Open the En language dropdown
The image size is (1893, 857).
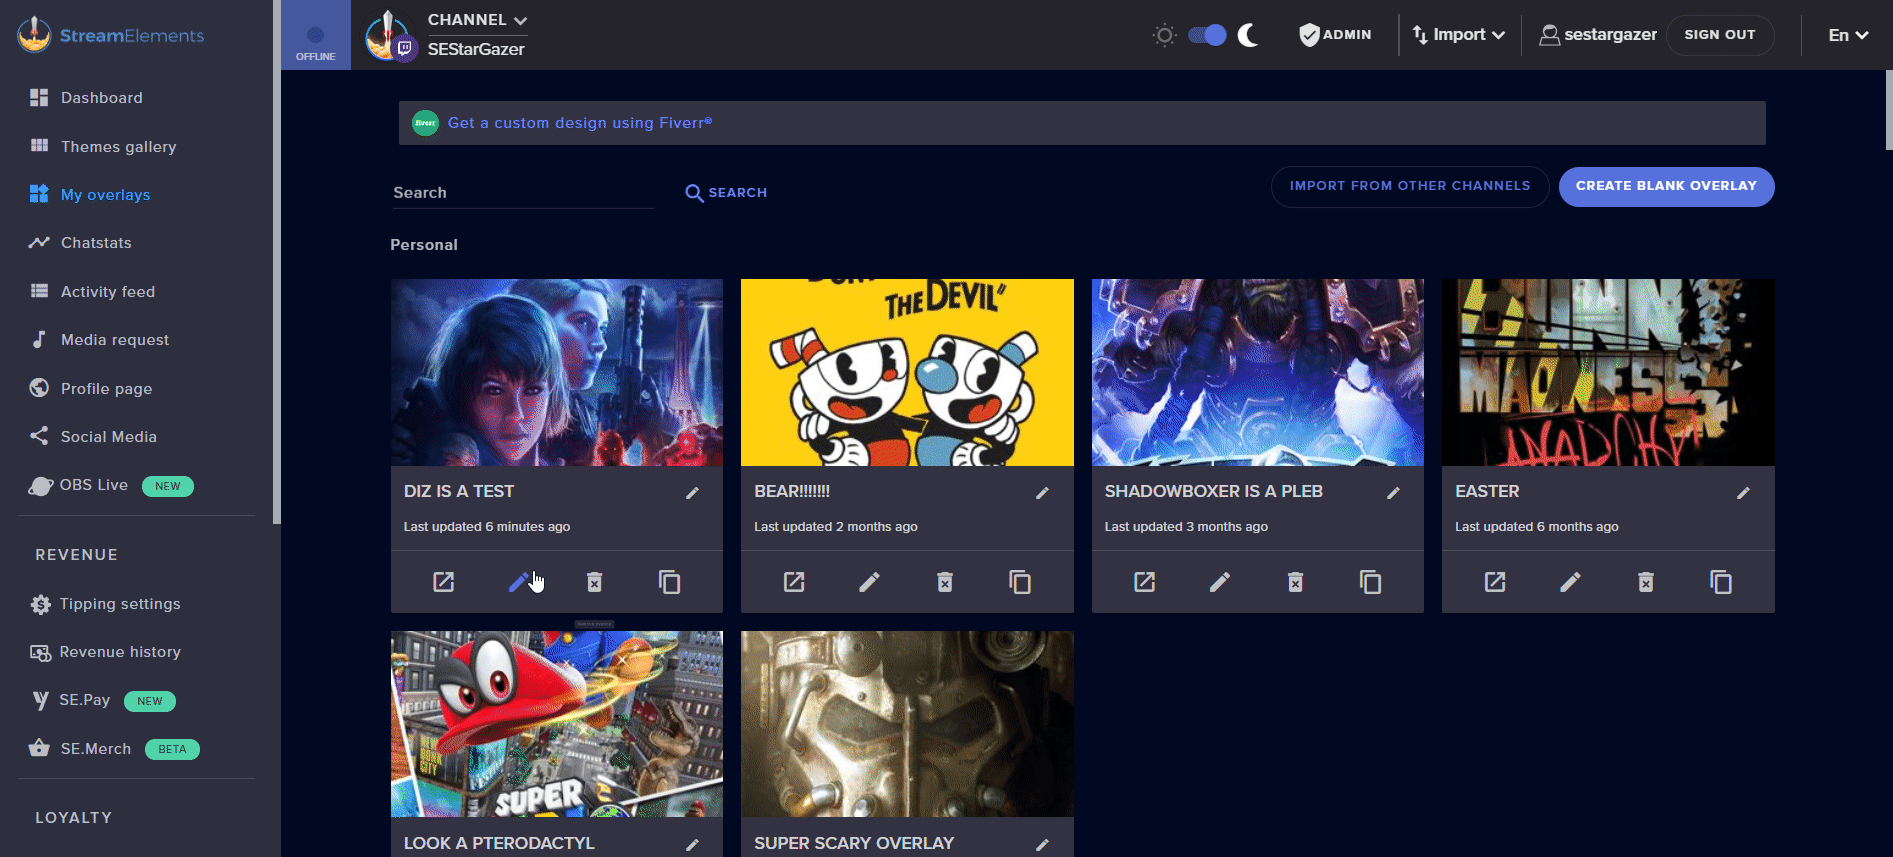pos(1848,35)
